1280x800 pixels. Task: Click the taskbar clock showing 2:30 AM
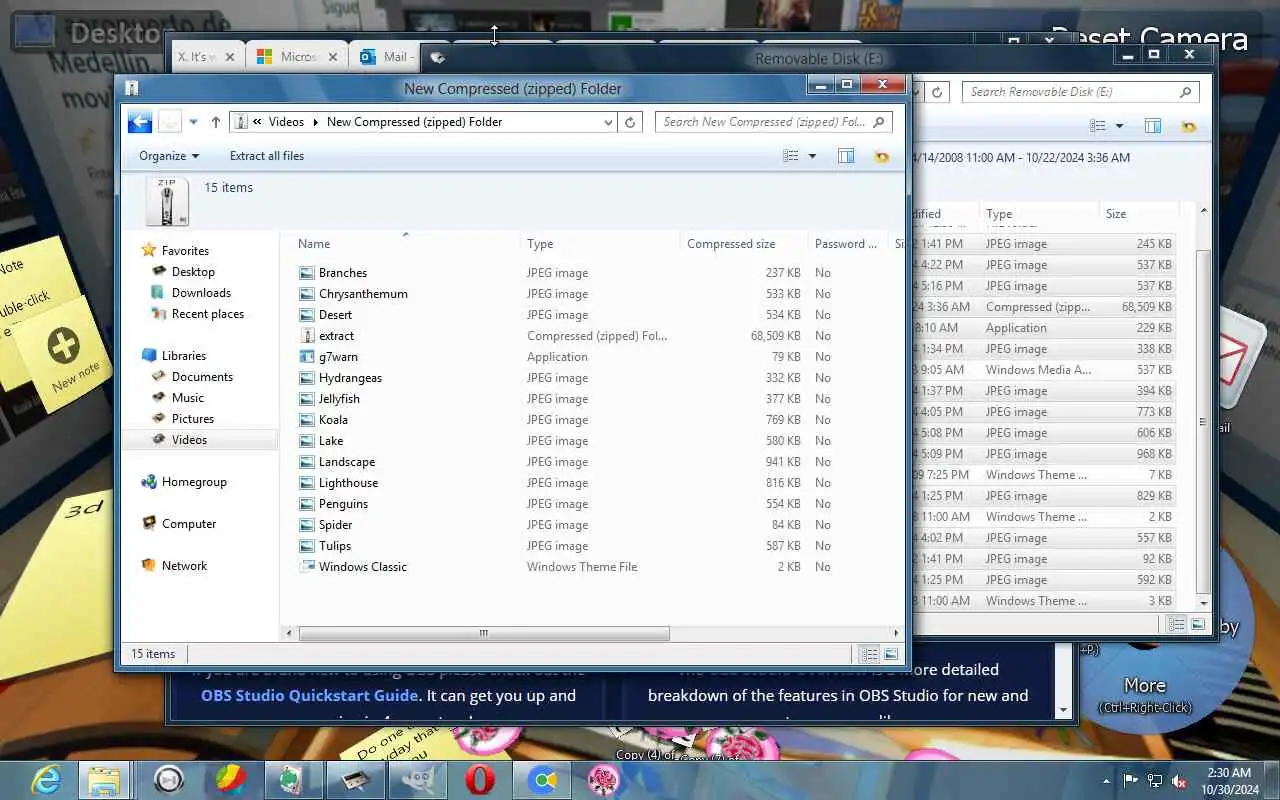pos(1228,781)
